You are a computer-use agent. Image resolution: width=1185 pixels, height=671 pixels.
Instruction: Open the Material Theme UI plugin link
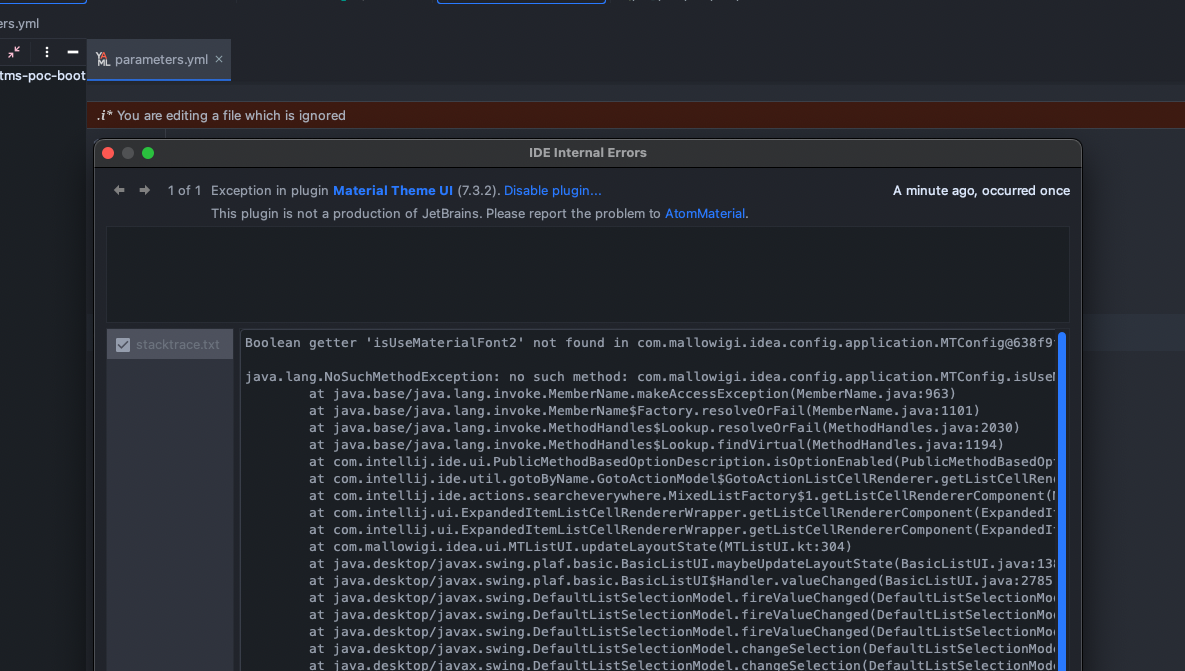click(394, 190)
